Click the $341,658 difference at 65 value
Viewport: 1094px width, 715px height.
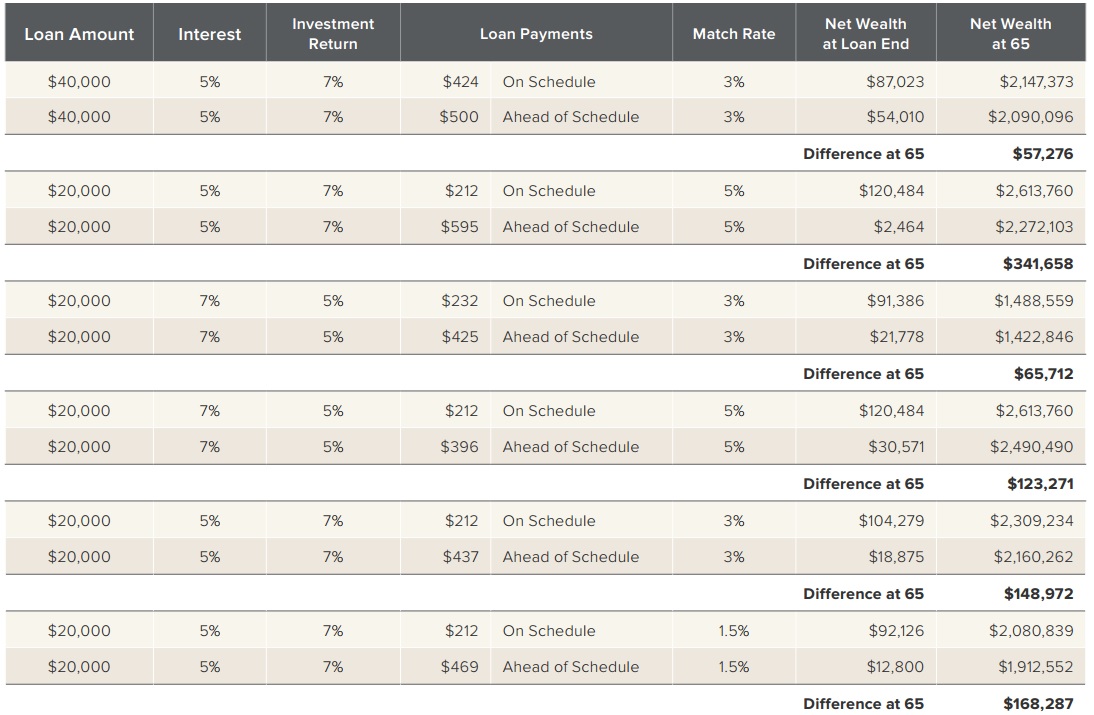click(1037, 264)
